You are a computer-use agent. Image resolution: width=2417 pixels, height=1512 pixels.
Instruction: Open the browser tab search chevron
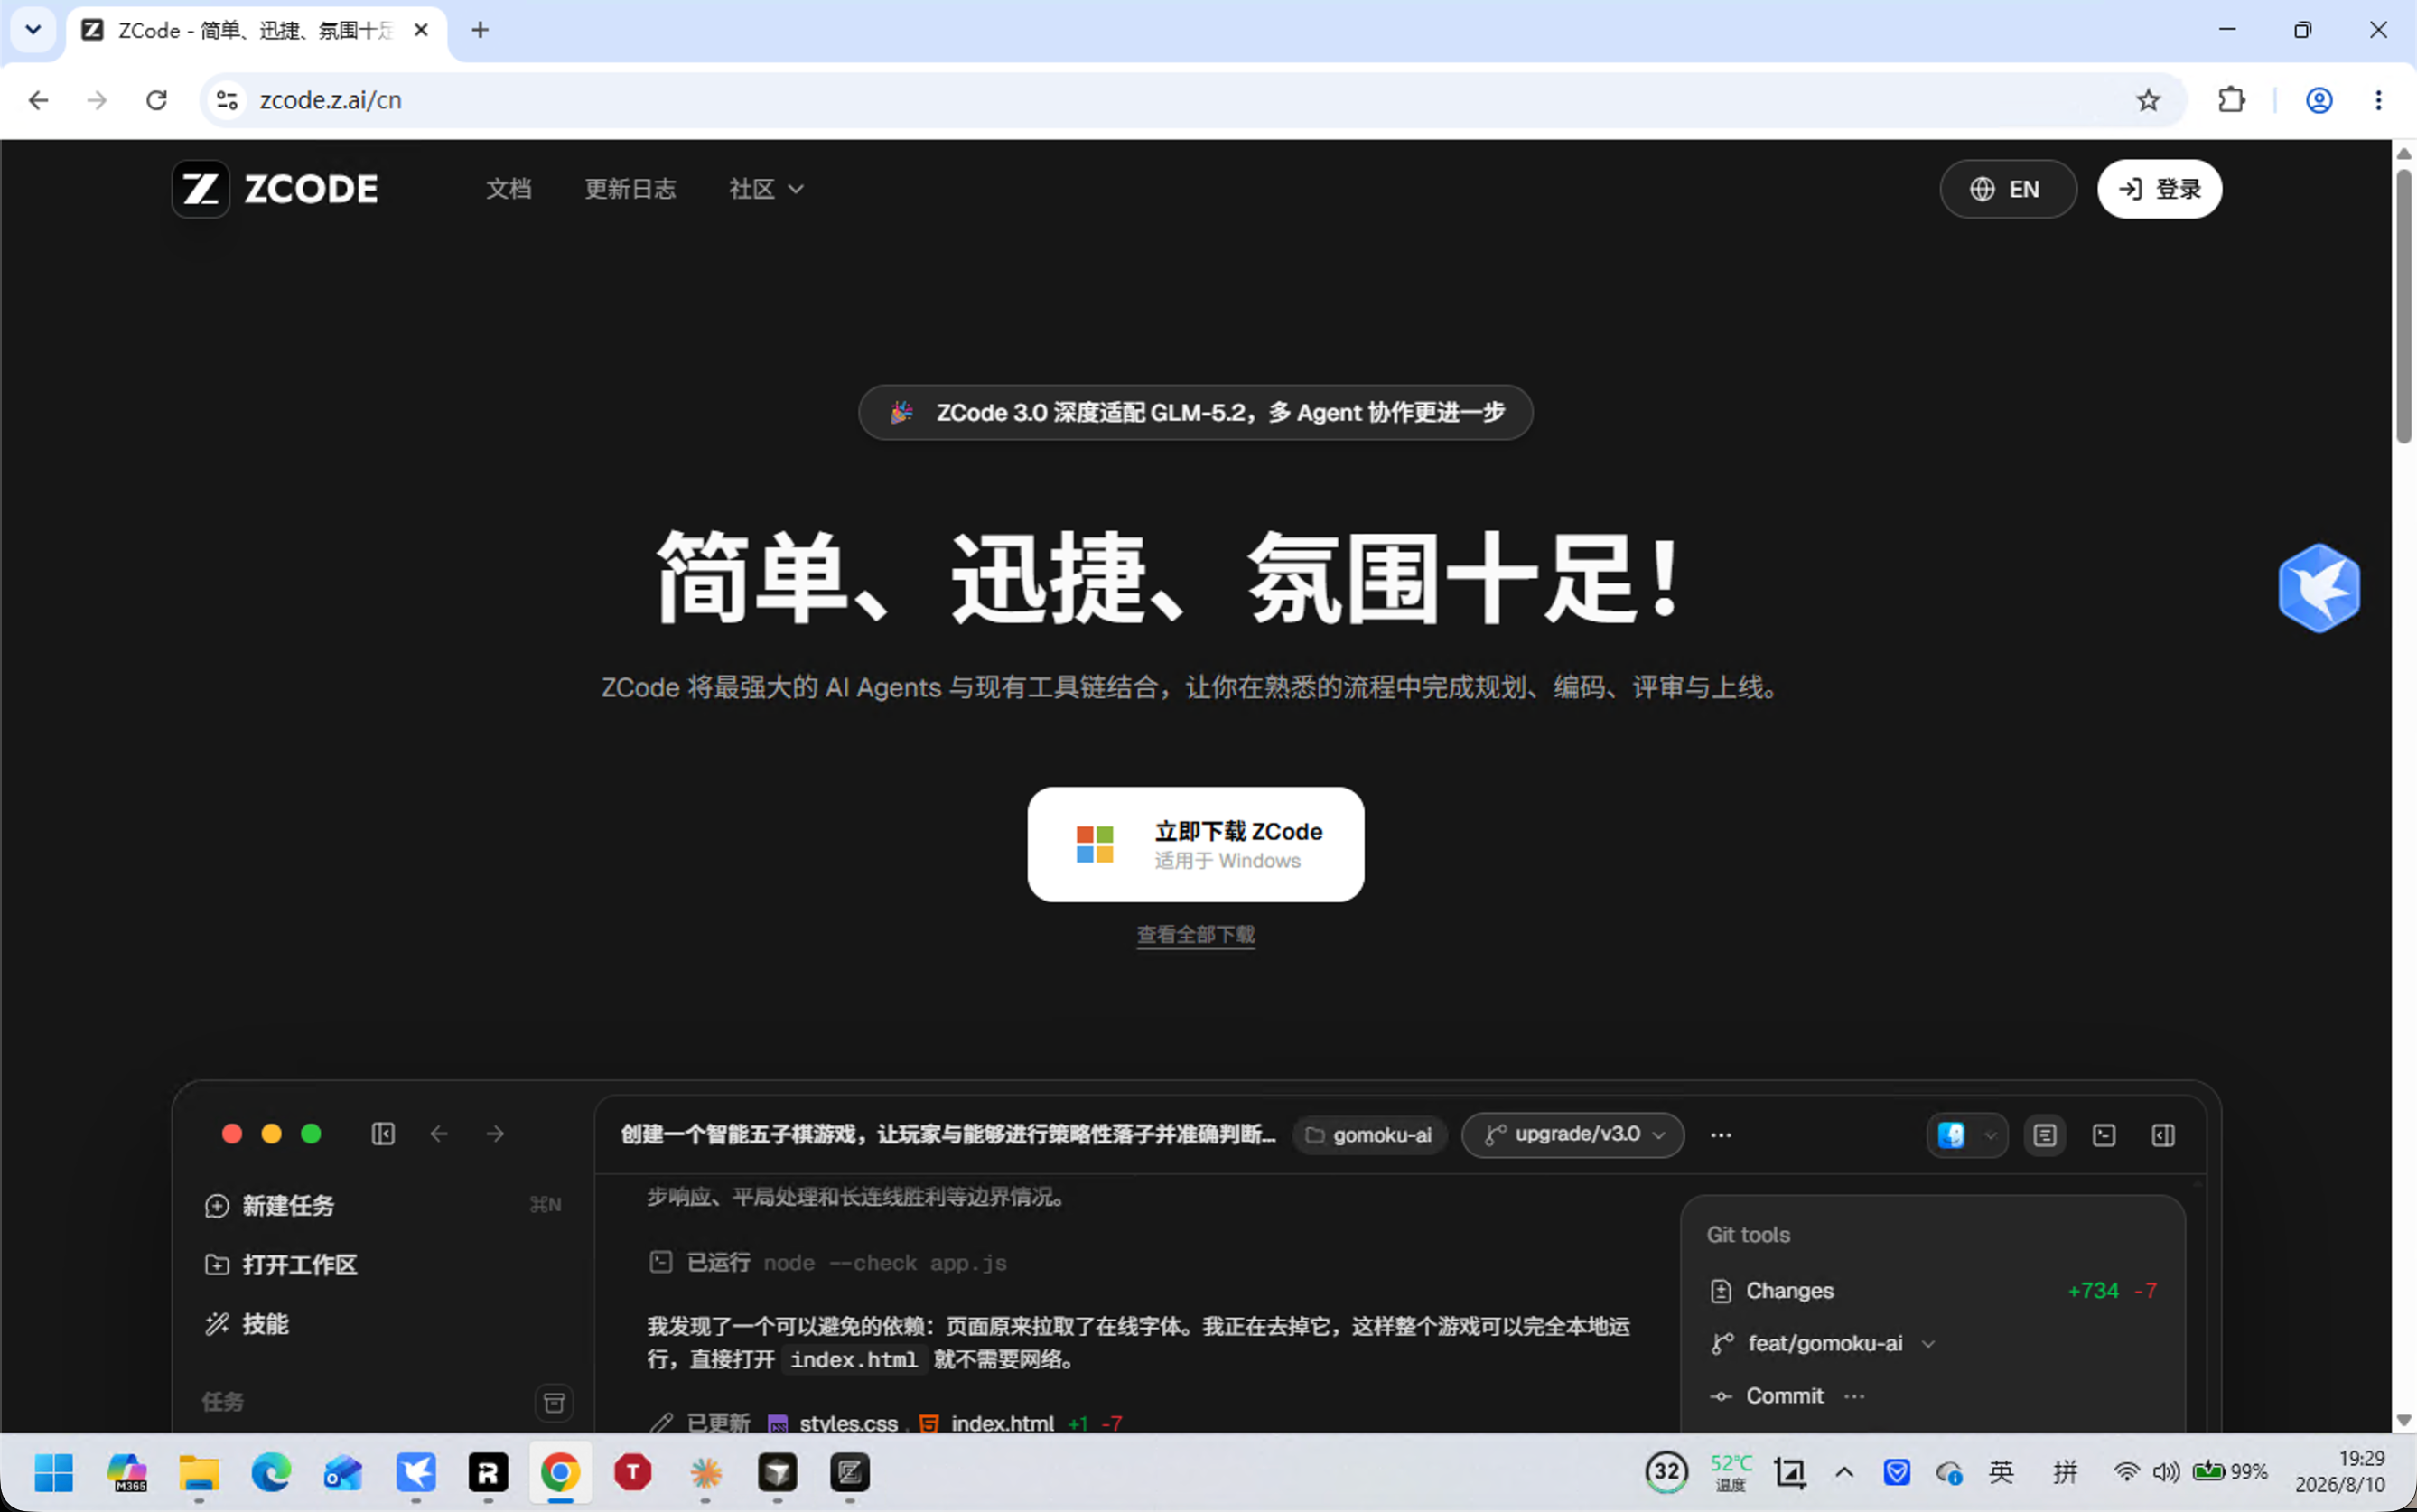click(x=33, y=30)
